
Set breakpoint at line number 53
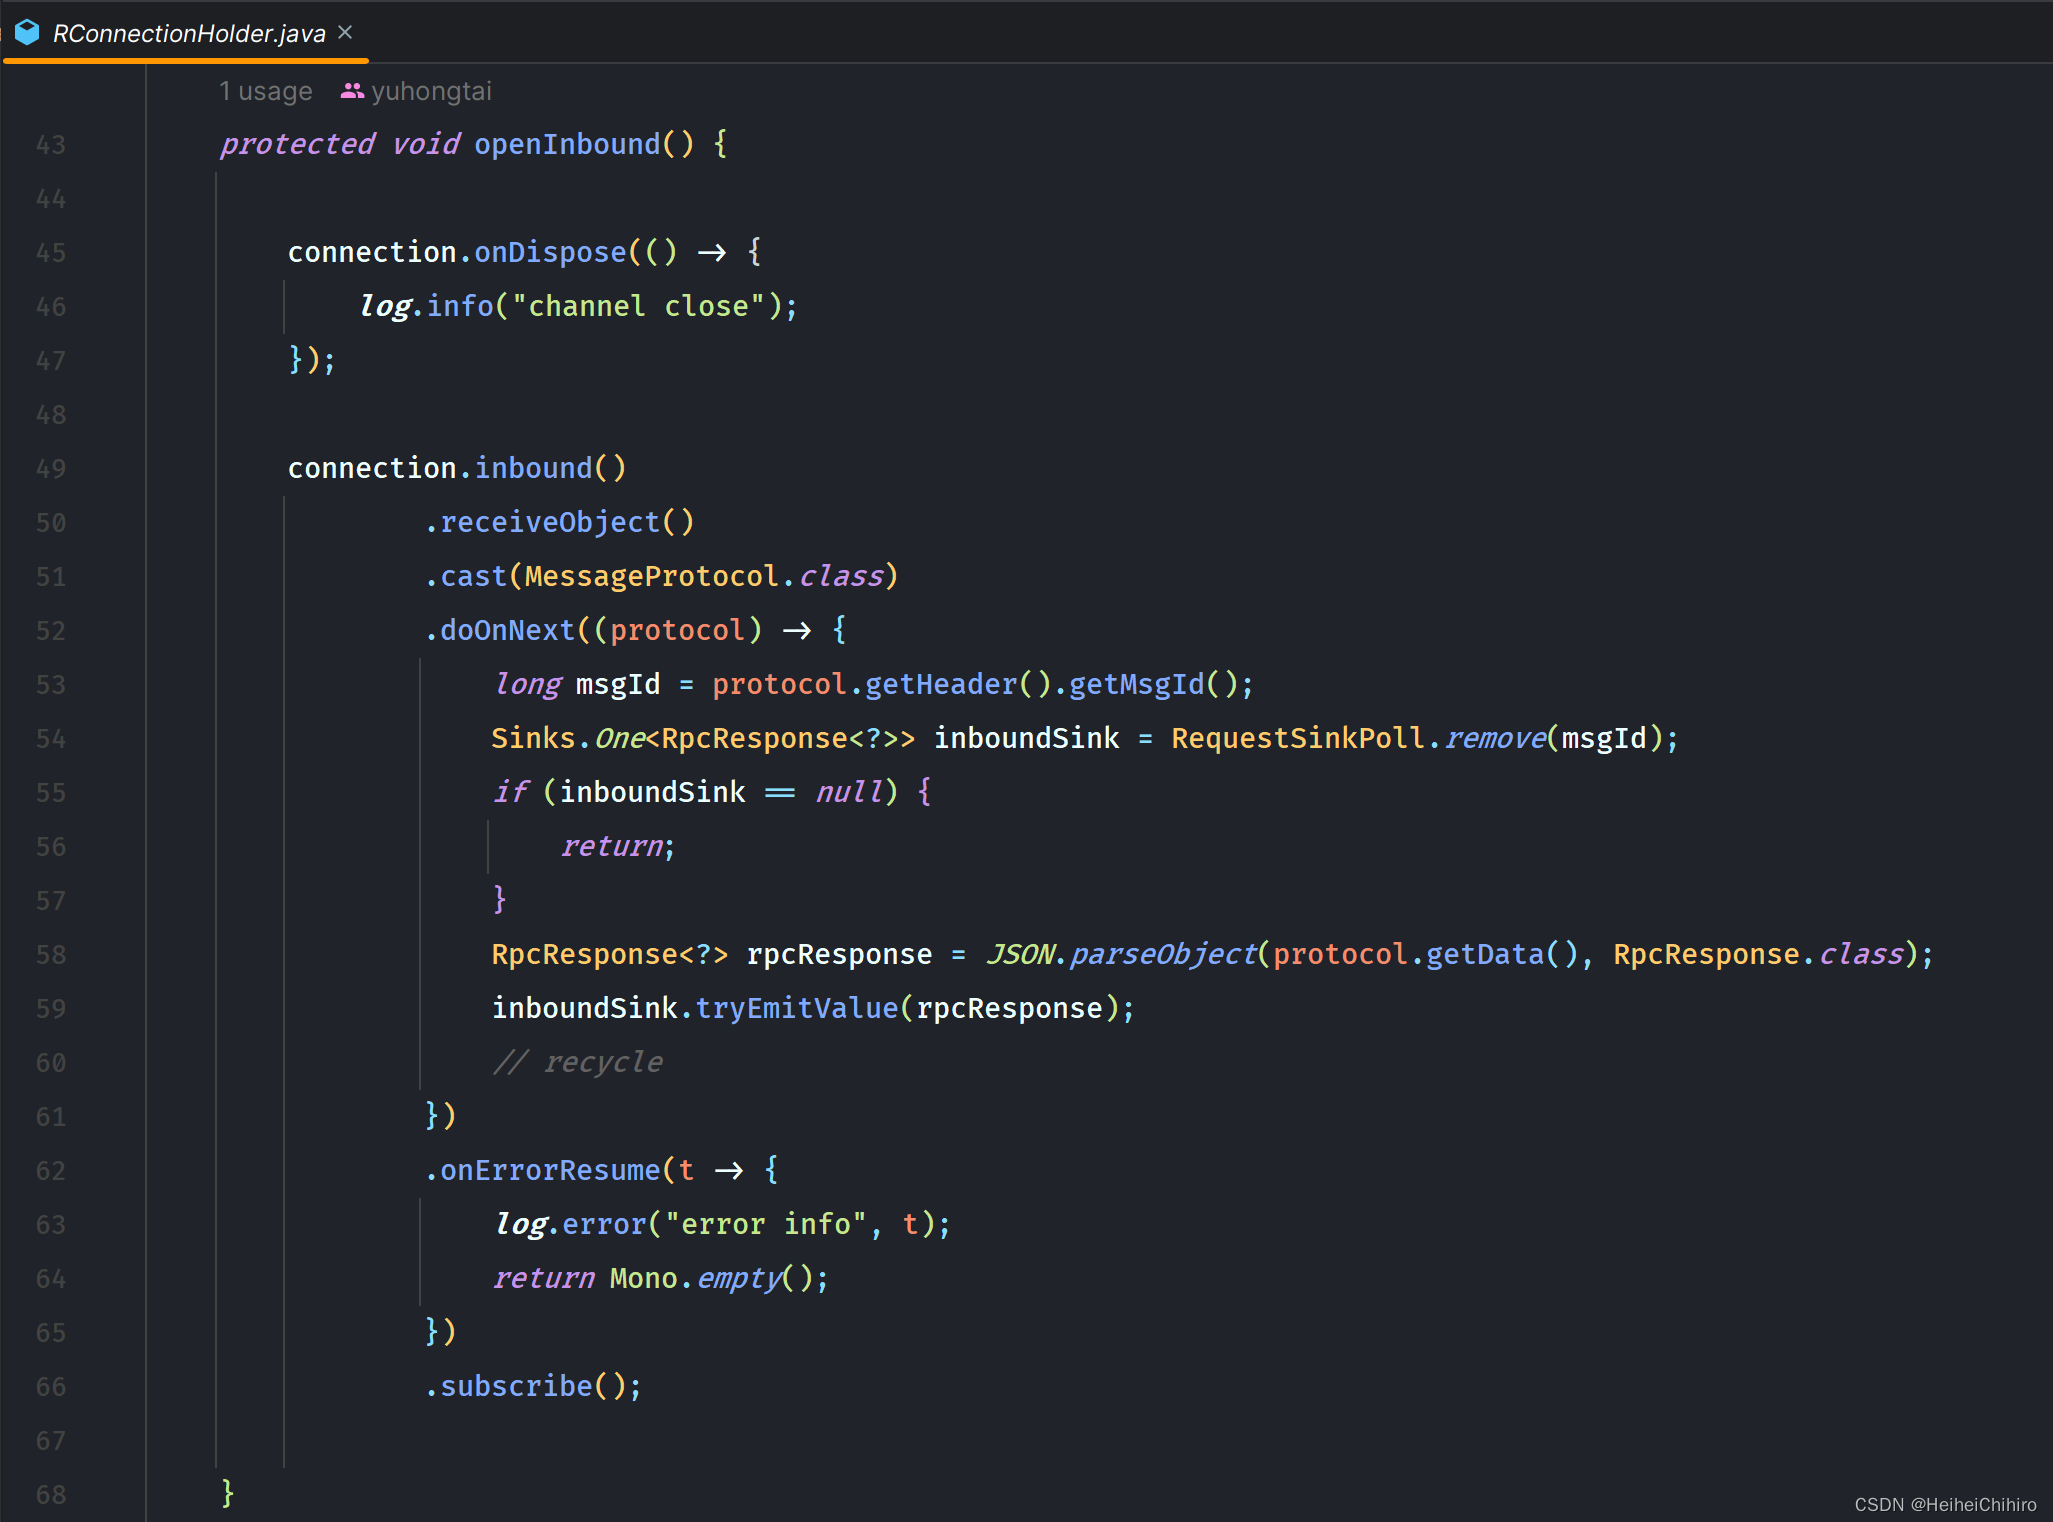[x=51, y=685]
